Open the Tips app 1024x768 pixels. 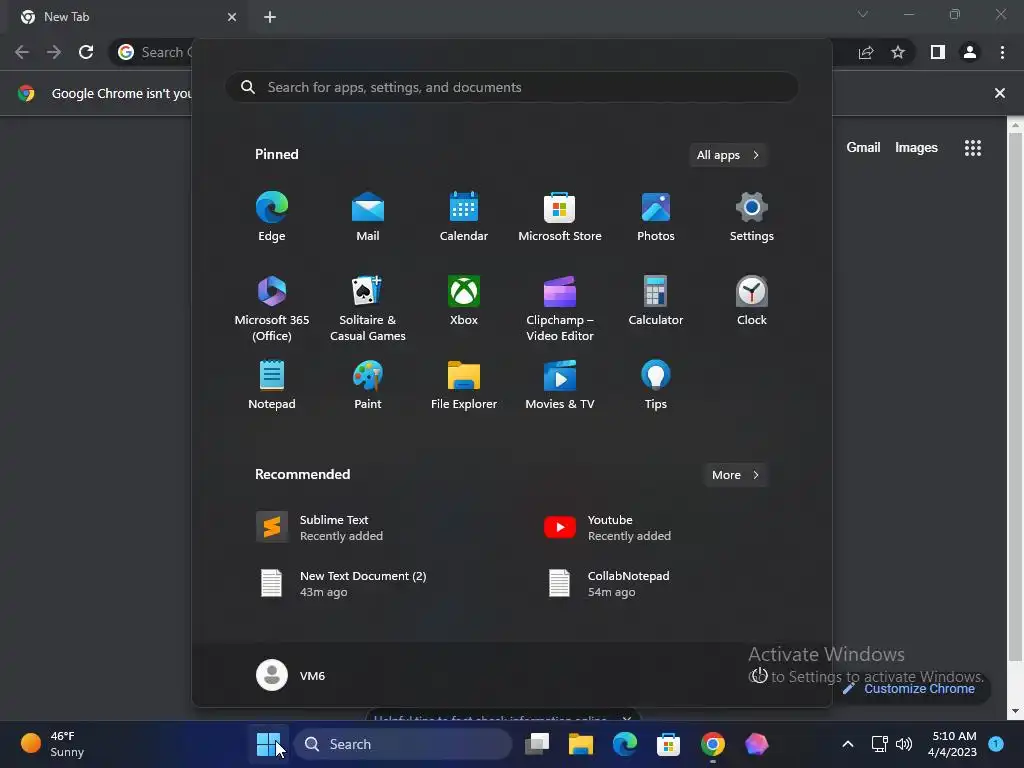[x=656, y=385]
